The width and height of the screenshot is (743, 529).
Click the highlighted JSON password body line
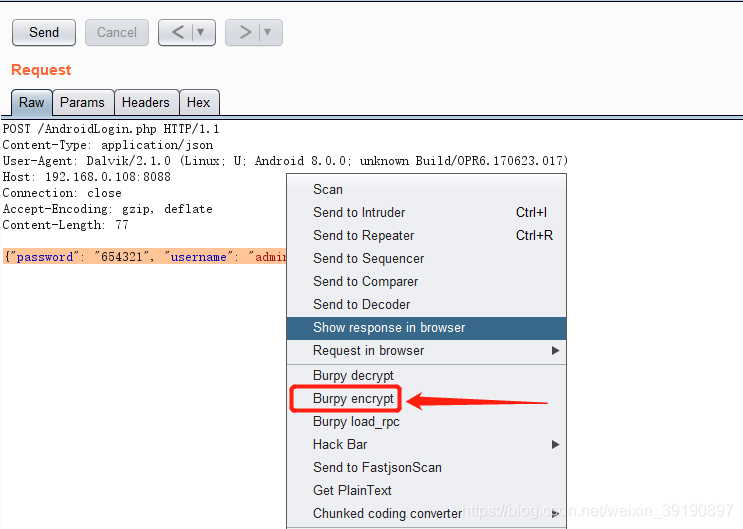[x=145, y=257]
